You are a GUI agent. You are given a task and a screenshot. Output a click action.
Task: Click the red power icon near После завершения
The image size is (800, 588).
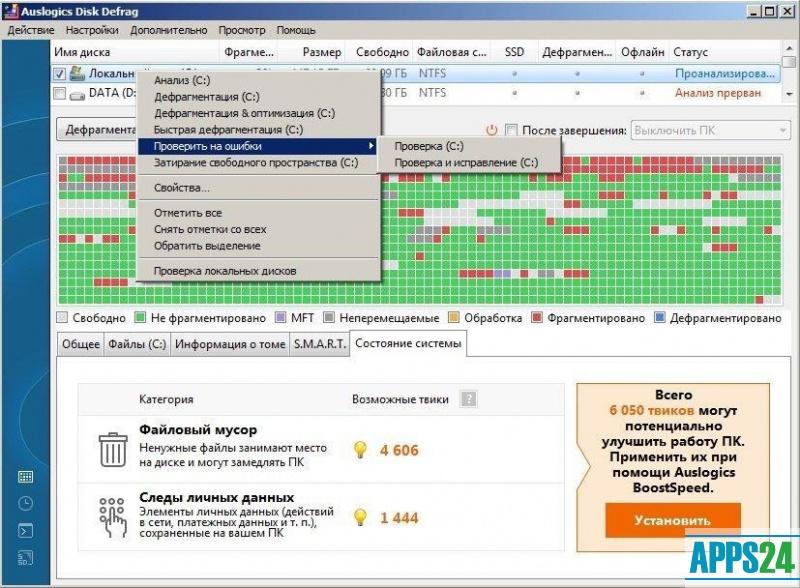[491, 130]
